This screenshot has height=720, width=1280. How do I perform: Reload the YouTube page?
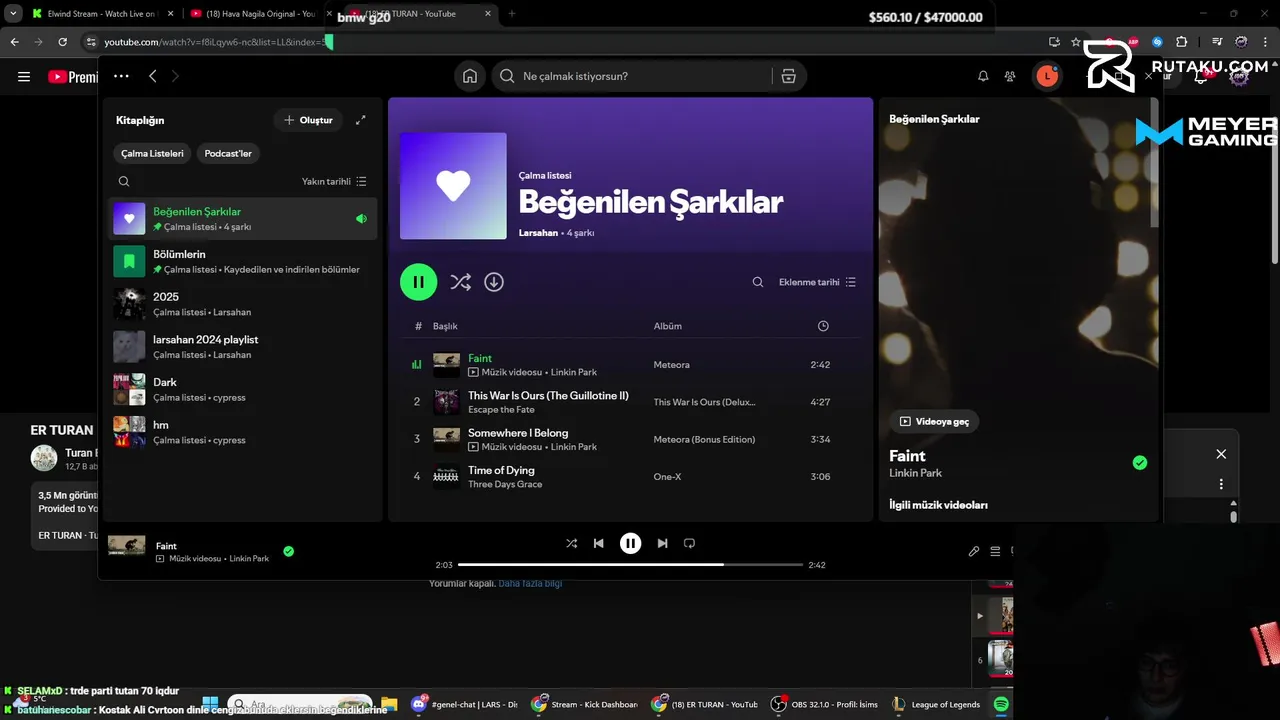[x=62, y=42]
